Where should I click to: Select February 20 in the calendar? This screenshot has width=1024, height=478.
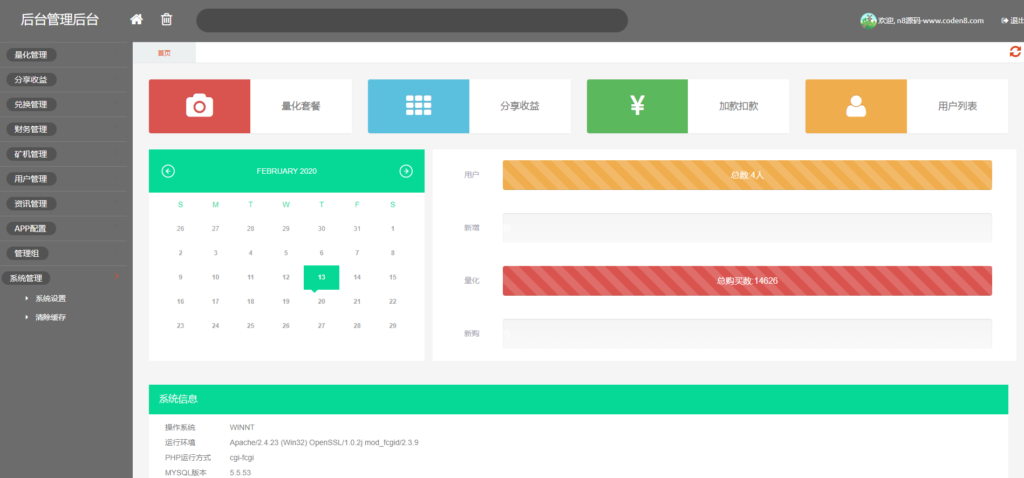tap(321, 301)
